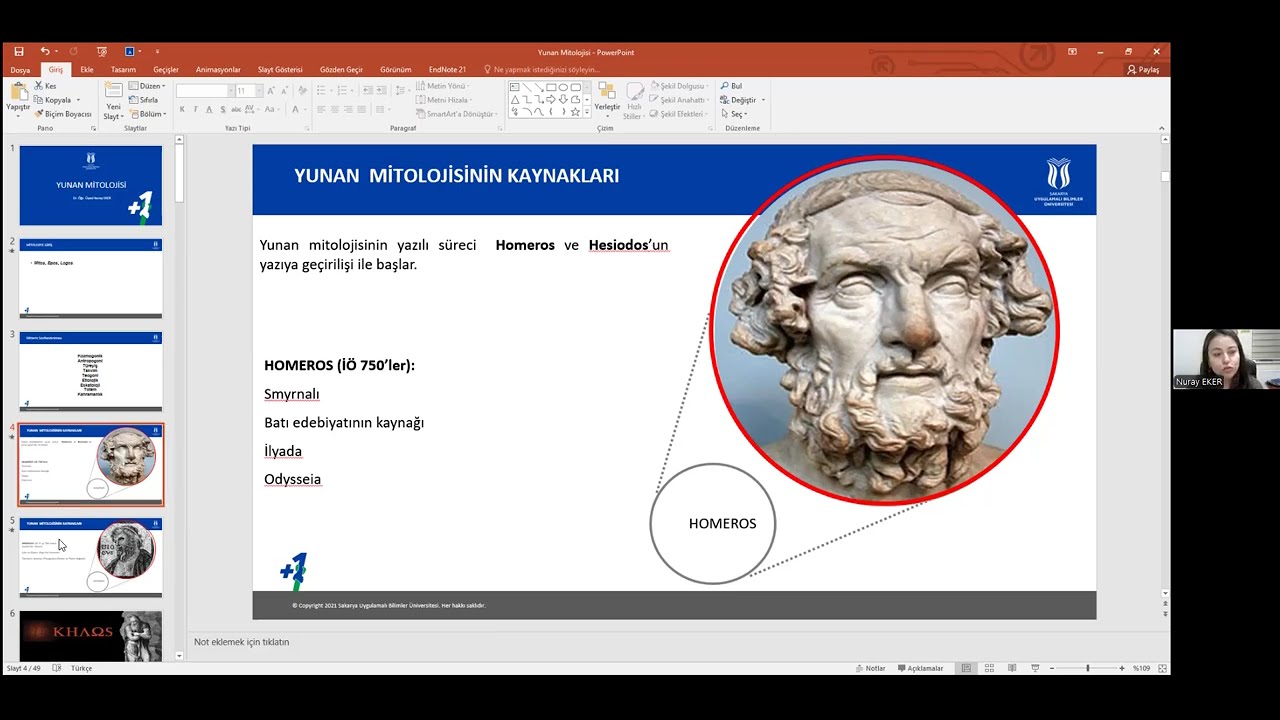Toggle bold formatting
This screenshot has height=720, width=1280.
[x=182, y=109]
